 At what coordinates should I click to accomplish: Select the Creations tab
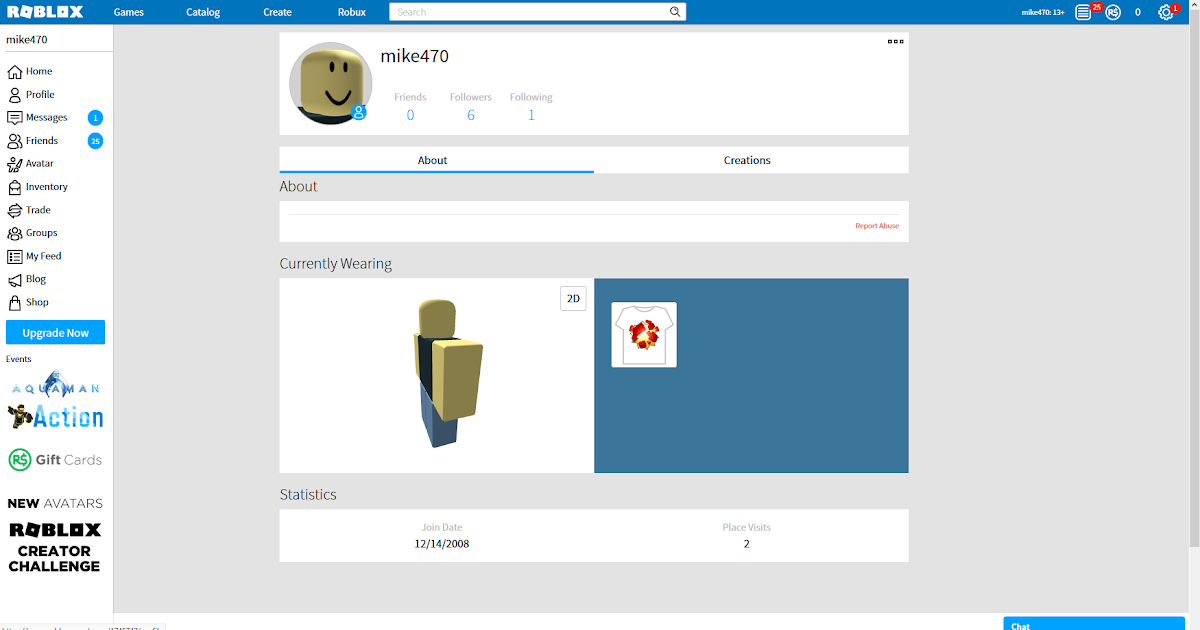751,160
